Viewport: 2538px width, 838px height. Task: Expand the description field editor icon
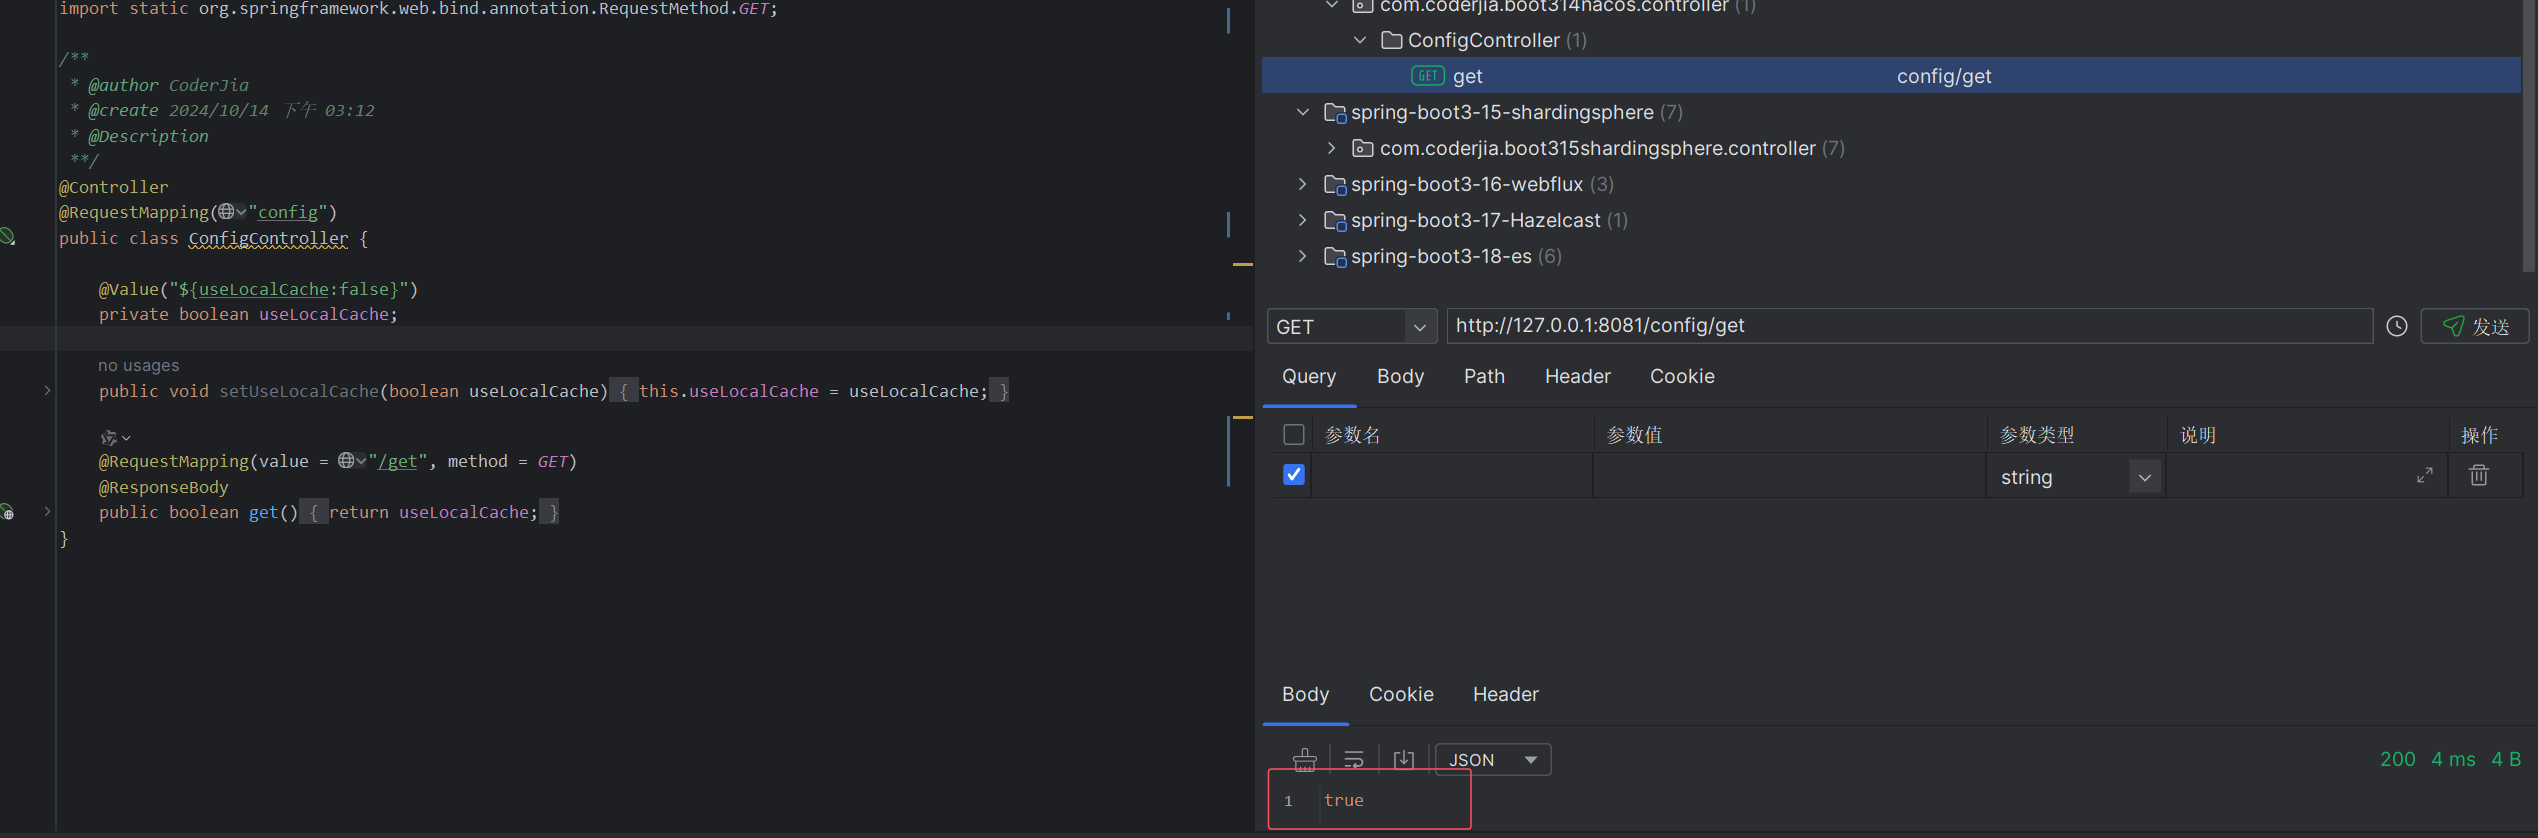(2425, 476)
